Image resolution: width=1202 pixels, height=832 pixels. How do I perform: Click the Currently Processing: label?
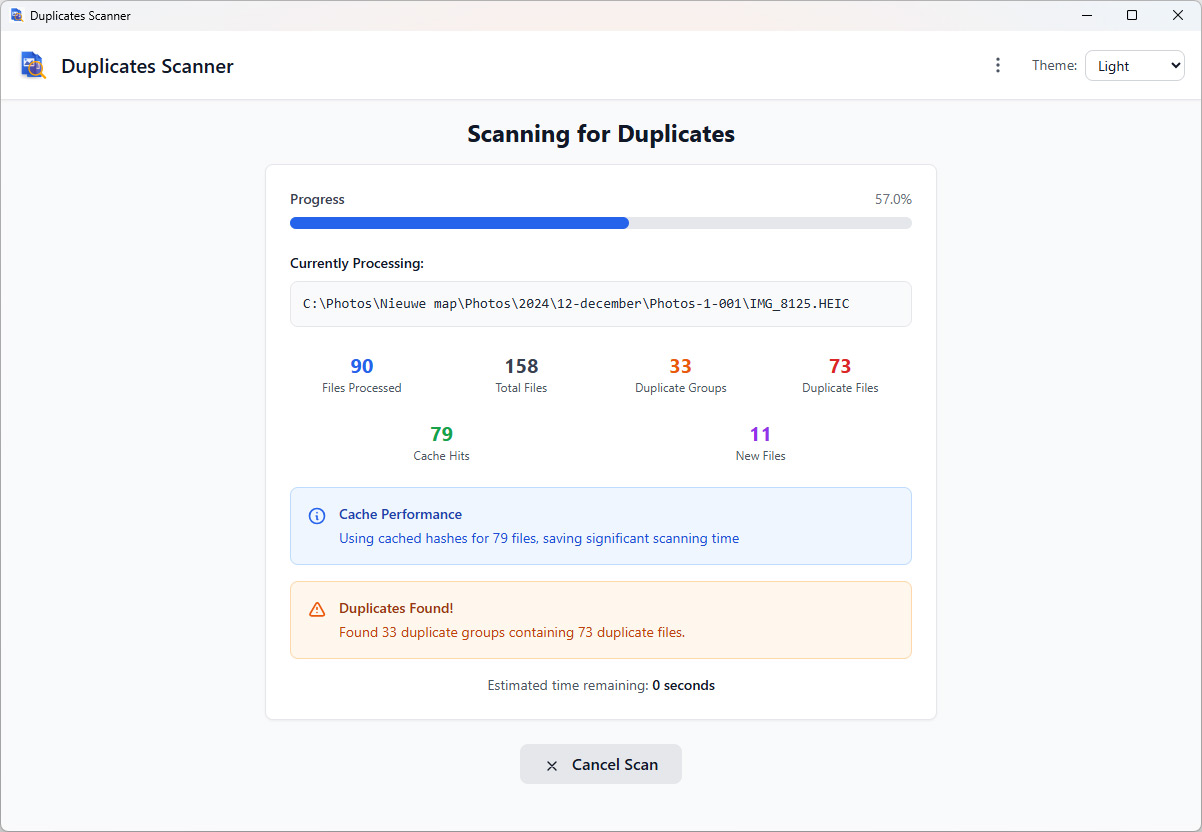[x=357, y=263]
